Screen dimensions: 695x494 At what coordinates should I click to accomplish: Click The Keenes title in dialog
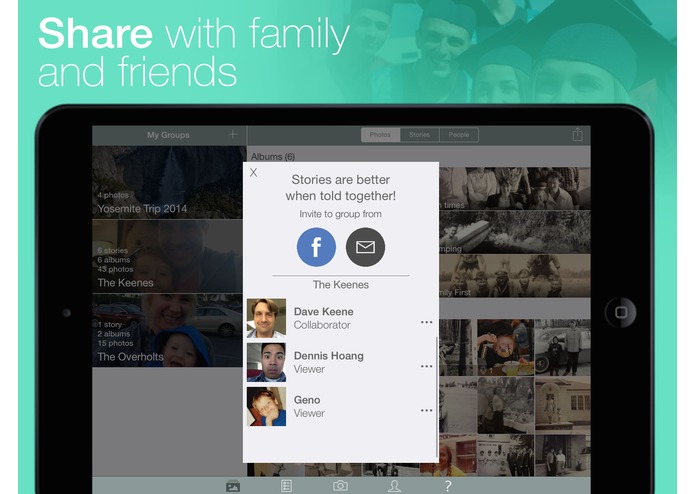[340, 284]
